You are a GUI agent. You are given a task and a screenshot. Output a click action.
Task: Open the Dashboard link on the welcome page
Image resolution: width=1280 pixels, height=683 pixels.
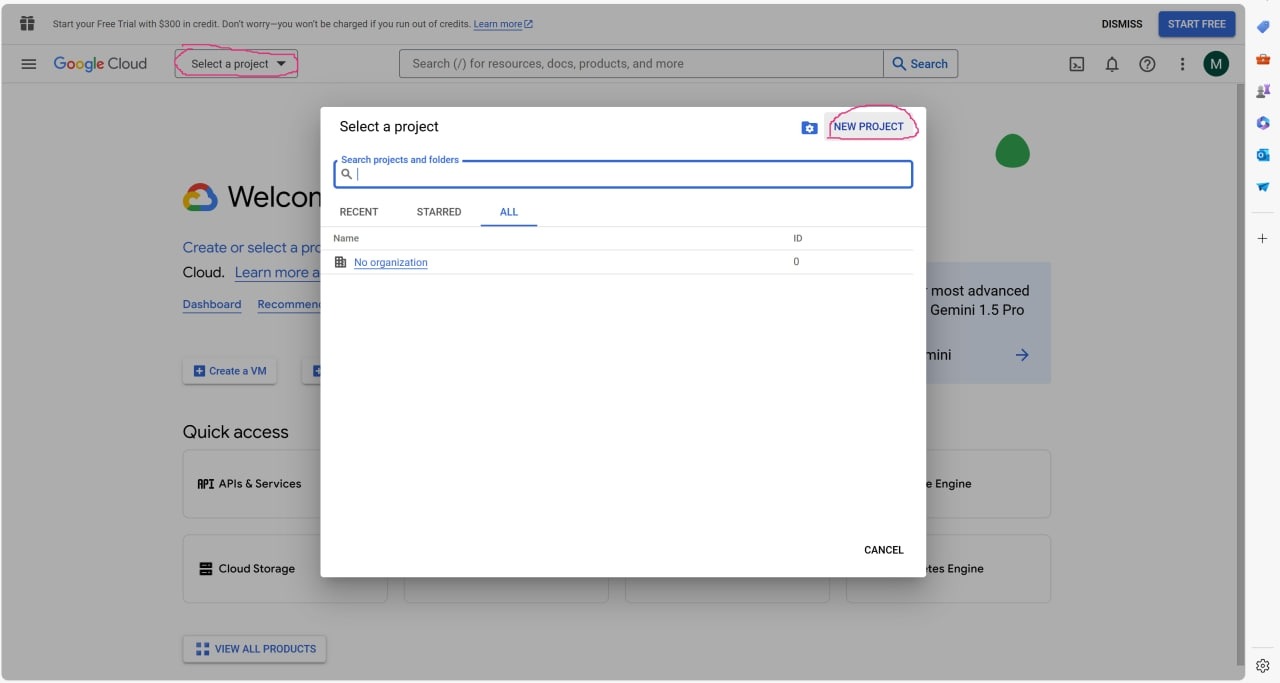tap(212, 304)
